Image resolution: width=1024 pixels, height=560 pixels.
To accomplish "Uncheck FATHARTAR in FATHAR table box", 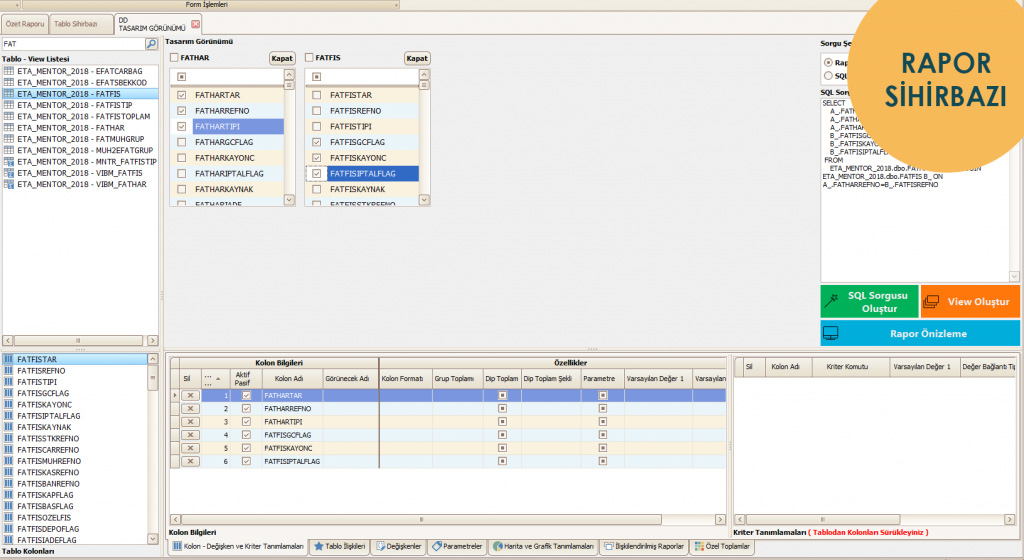I will 182,95.
